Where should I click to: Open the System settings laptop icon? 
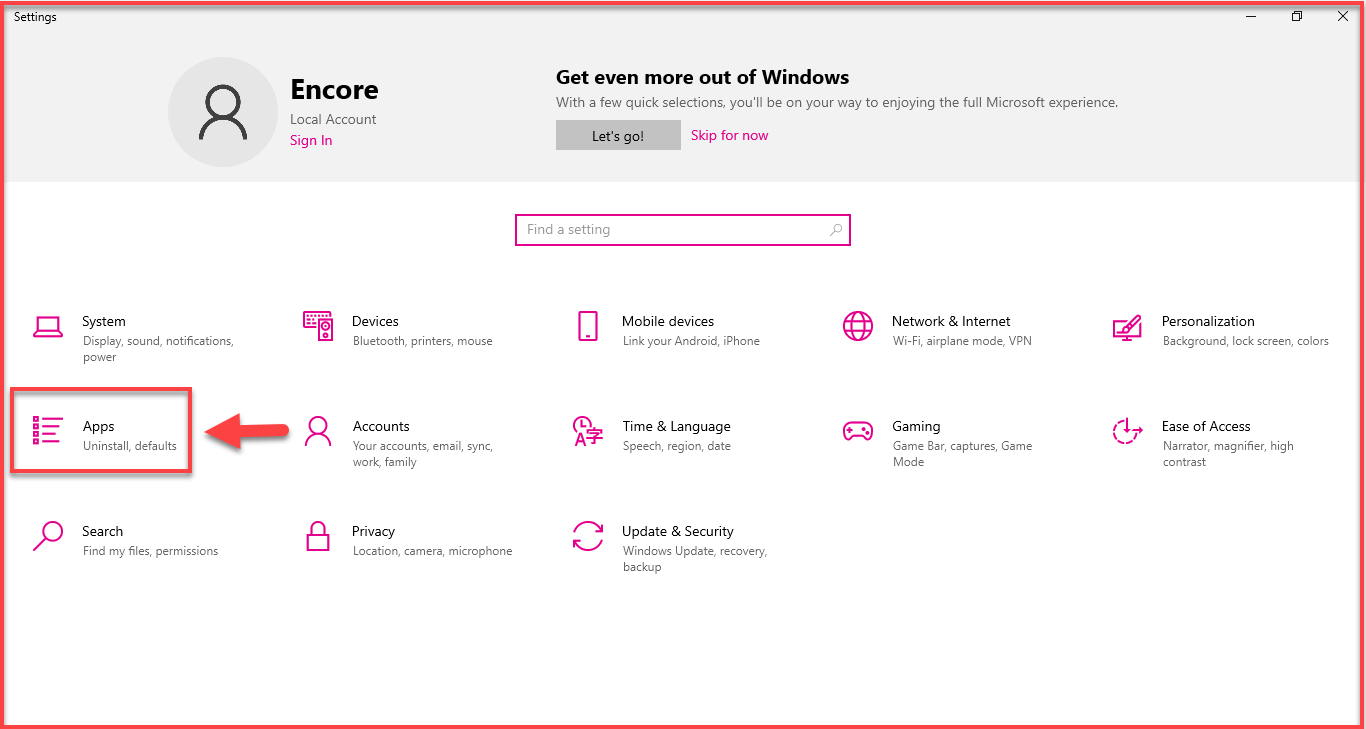pyautogui.click(x=48, y=327)
